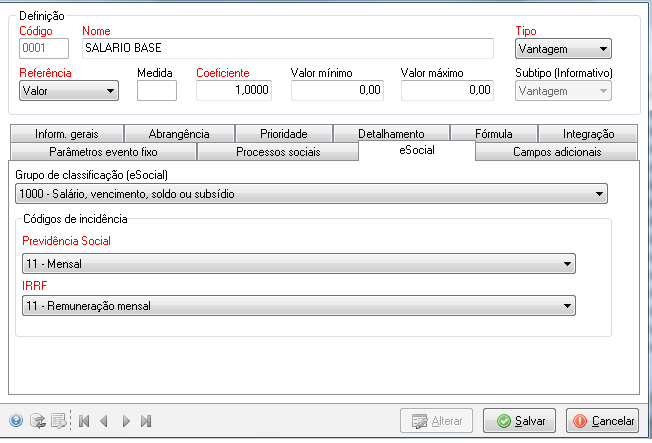Click the blue help question mark icon
The width and height of the screenshot is (652, 443).
tap(16, 421)
